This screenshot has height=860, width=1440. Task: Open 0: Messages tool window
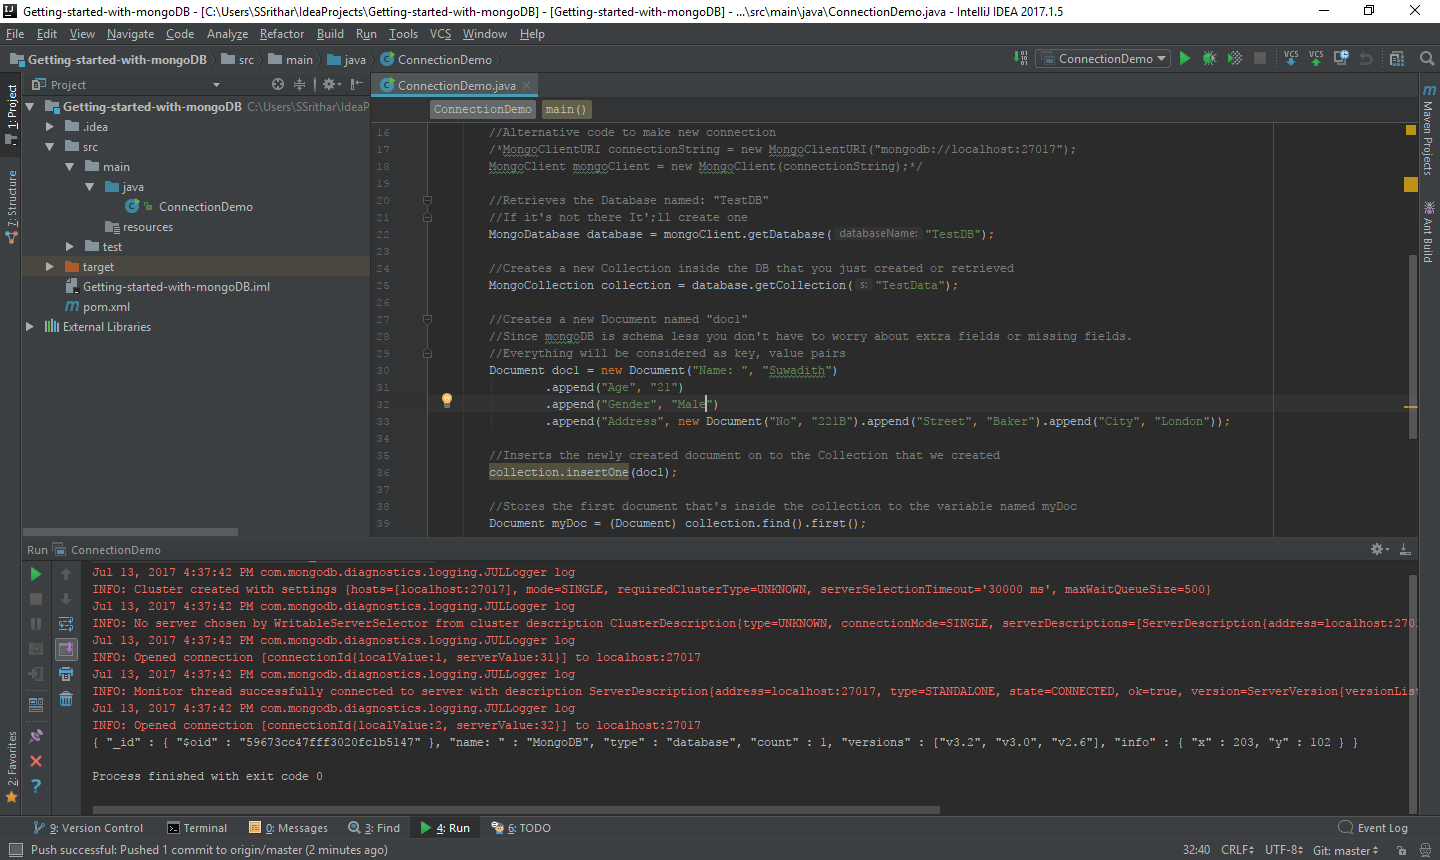[288, 828]
